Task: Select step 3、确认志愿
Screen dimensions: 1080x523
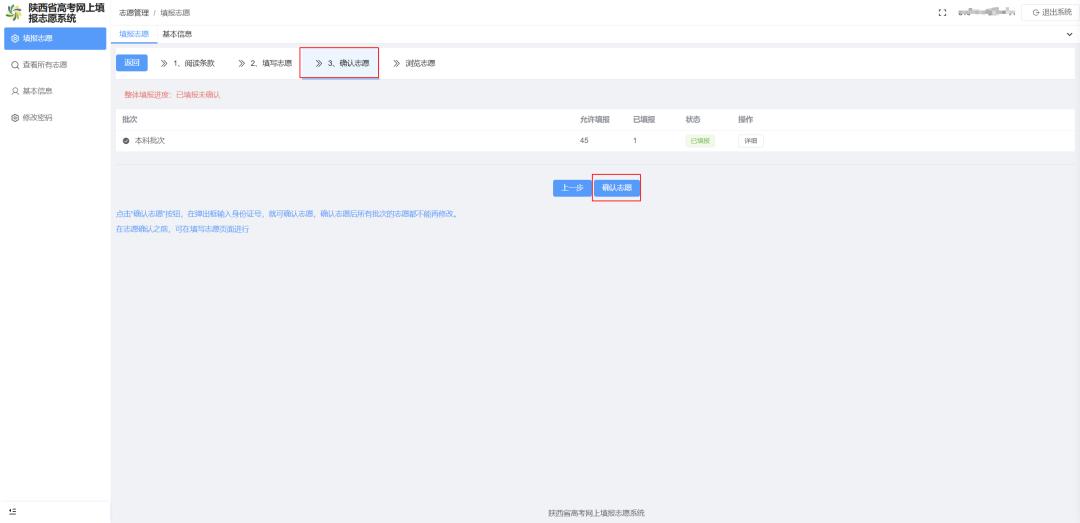Action: (x=342, y=63)
